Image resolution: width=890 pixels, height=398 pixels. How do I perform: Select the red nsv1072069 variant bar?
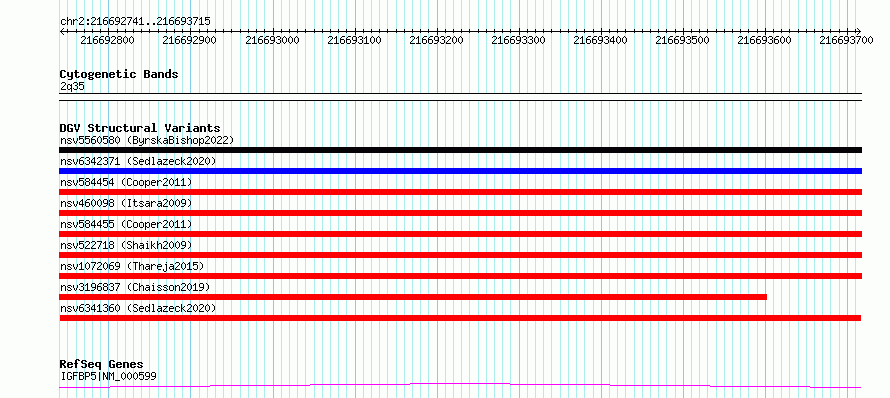pyautogui.click(x=460, y=276)
